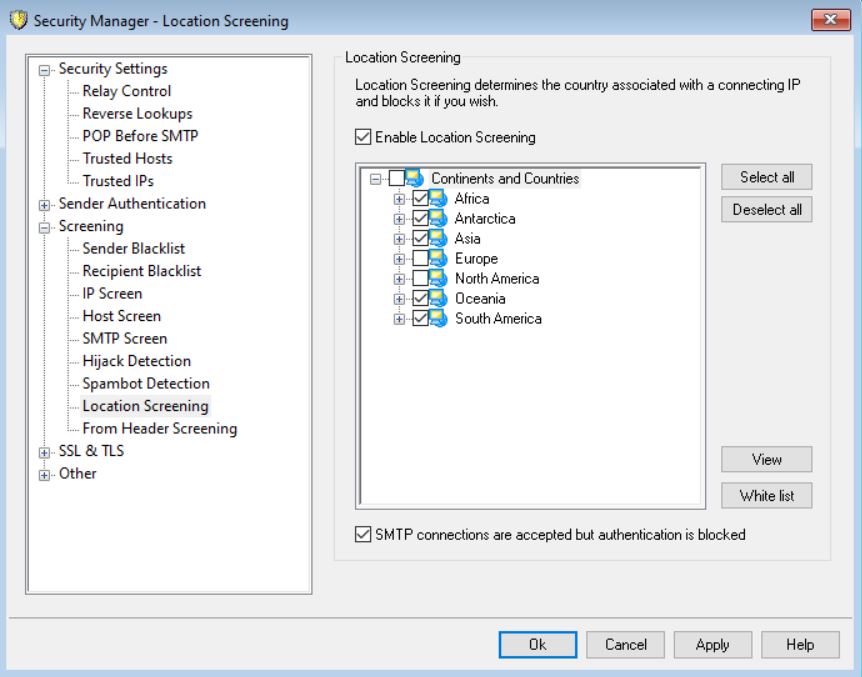Click the Continents and Countries root icon
Viewport: 862px width, 677px height.
(x=415, y=178)
